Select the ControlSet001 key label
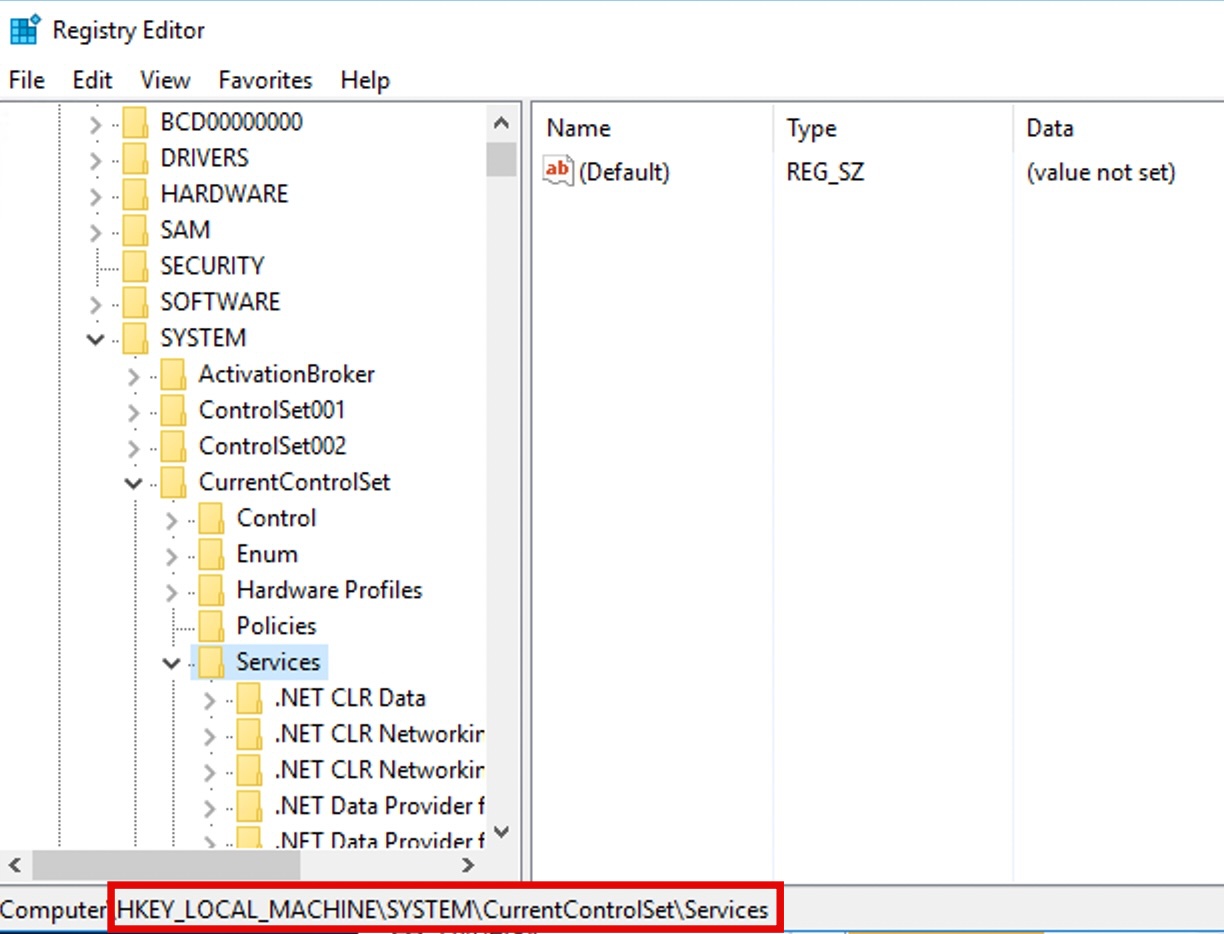This screenshot has height=934, width=1224. coord(272,410)
